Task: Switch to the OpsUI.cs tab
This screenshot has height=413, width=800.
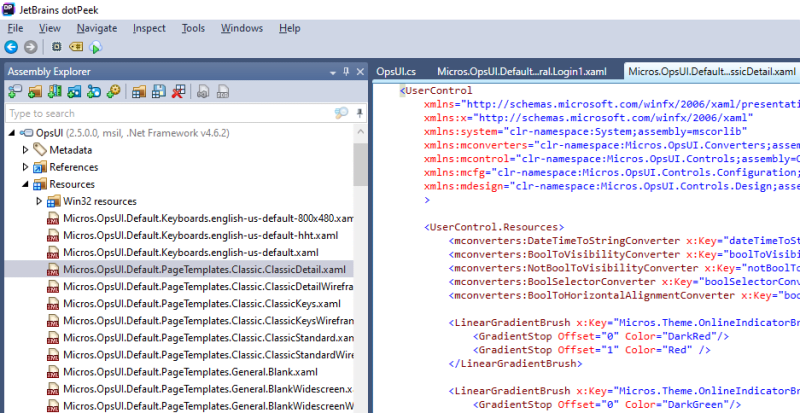Action: [x=396, y=71]
